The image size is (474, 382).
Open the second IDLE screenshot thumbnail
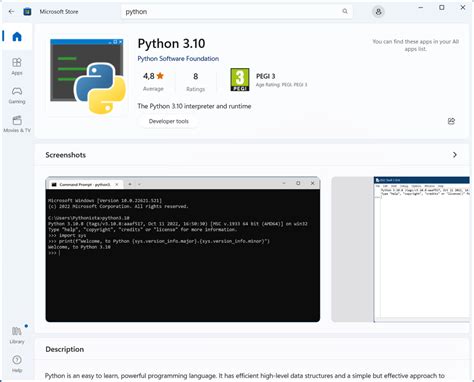(400, 249)
